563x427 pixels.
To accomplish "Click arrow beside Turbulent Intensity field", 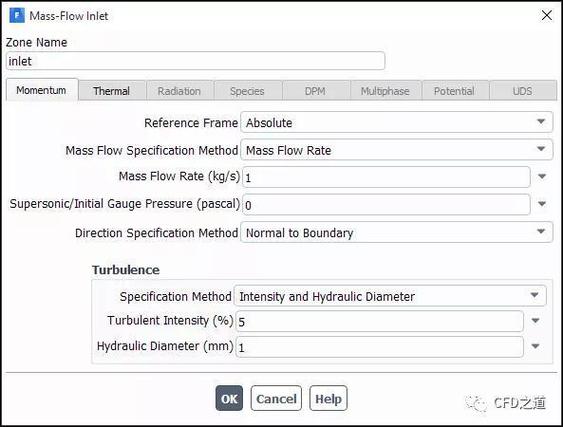I will (535, 321).
